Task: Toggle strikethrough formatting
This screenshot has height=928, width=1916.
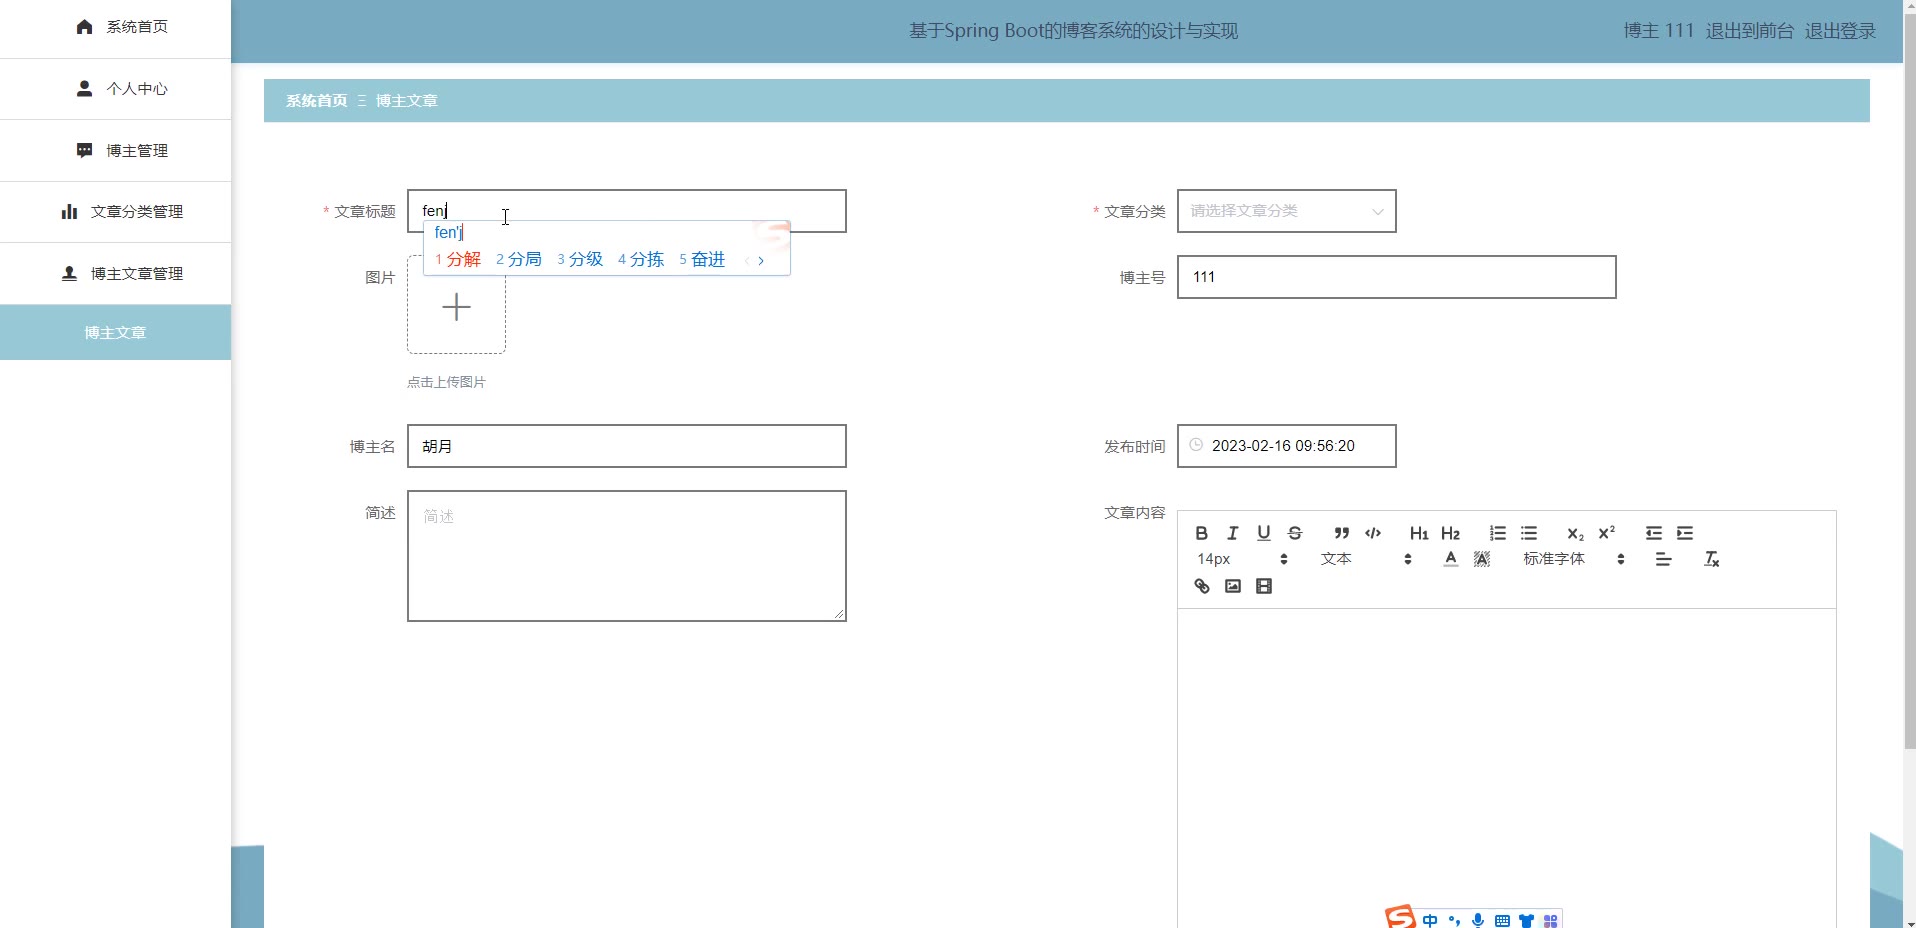Action: [x=1294, y=533]
